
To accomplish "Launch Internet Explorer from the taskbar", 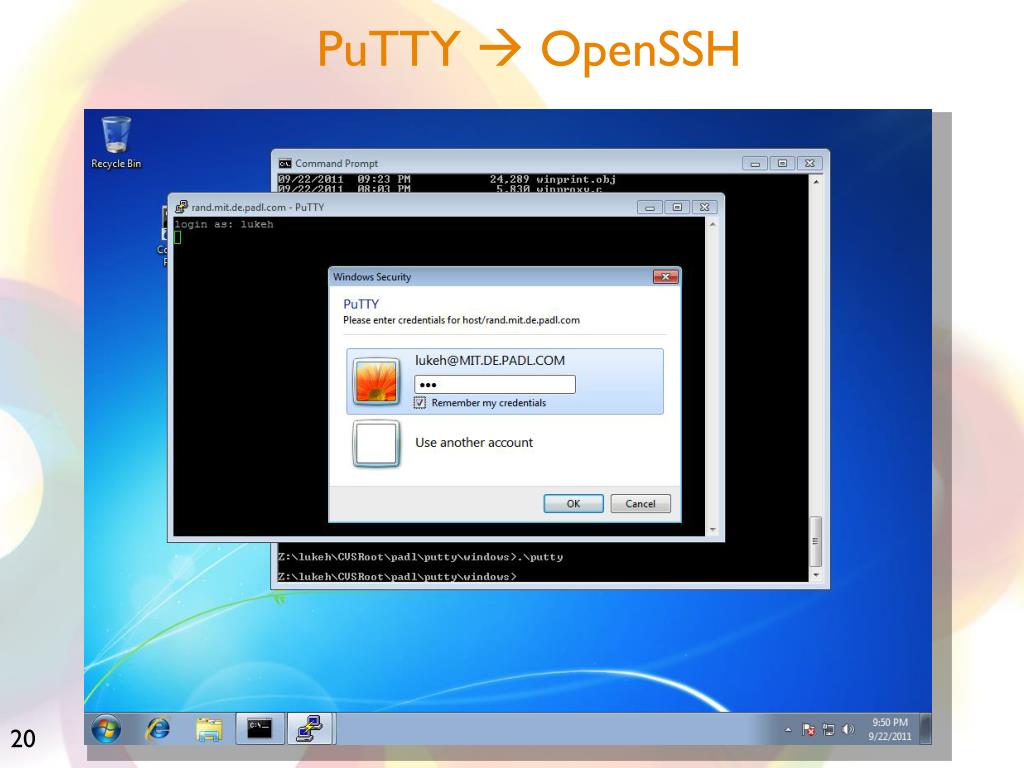I will [x=157, y=729].
